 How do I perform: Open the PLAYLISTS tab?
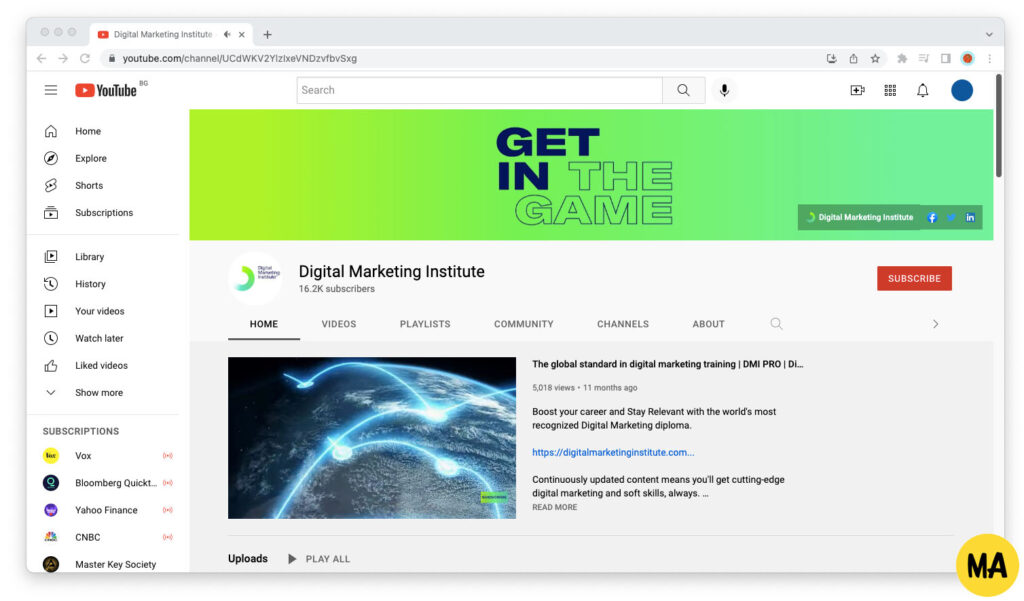[x=425, y=324]
